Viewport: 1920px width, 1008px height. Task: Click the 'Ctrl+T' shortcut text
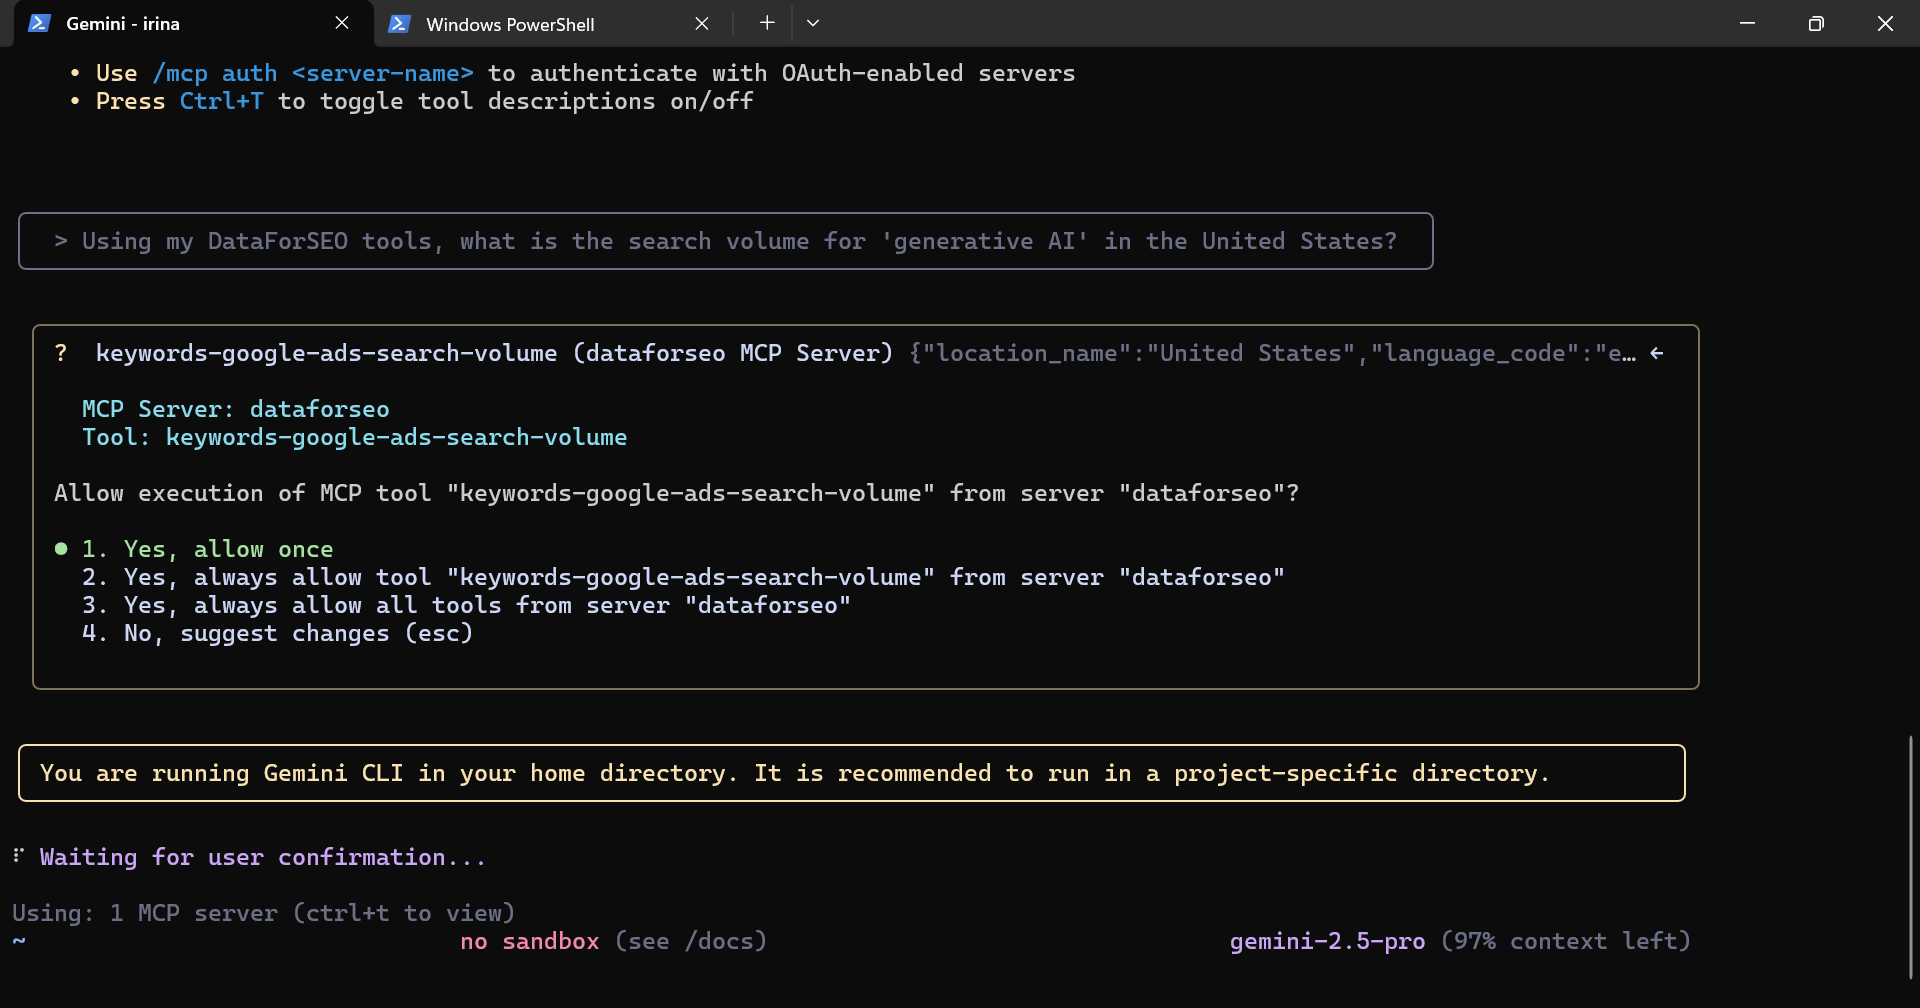pyautogui.click(x=221, y=101)
